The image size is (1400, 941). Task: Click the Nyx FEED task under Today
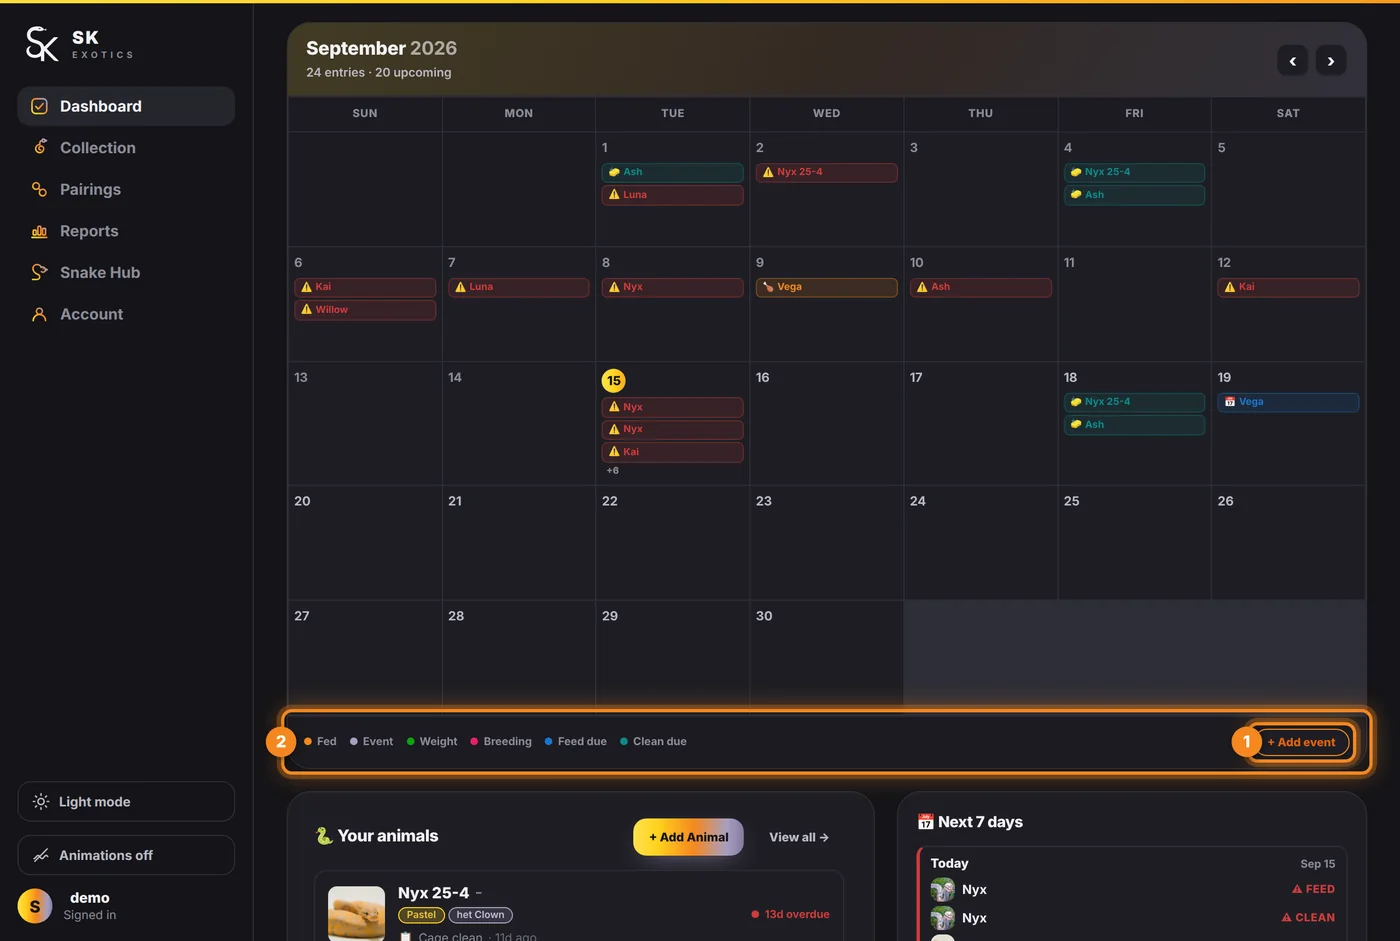coord(1133,889)
